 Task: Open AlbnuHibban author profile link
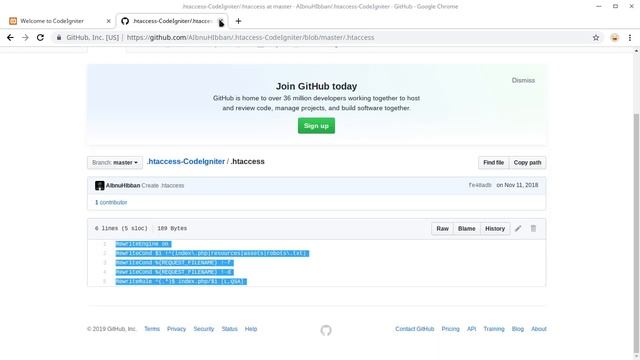pos(123,186)
